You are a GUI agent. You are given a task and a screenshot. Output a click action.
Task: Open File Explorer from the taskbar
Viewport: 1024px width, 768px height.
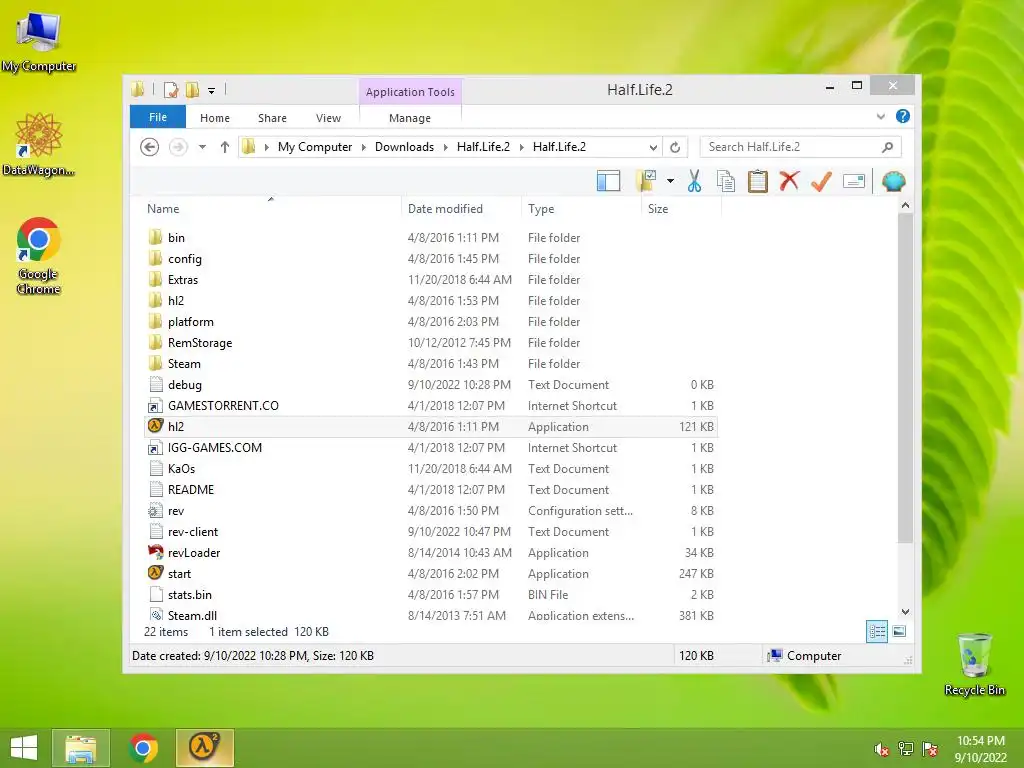pyautogui.click(x=81, y=748)
